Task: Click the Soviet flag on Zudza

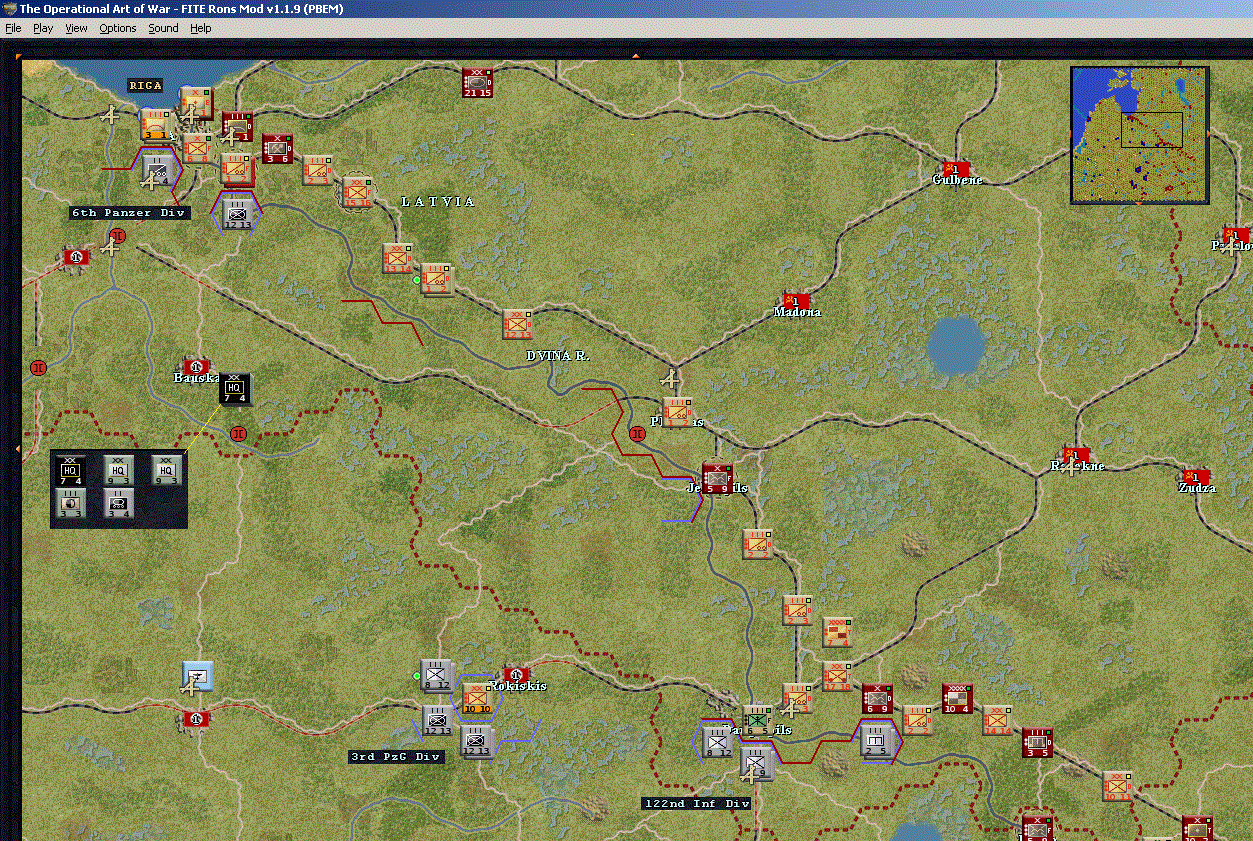Action: pyautogui.click(x=1194, y=476)
